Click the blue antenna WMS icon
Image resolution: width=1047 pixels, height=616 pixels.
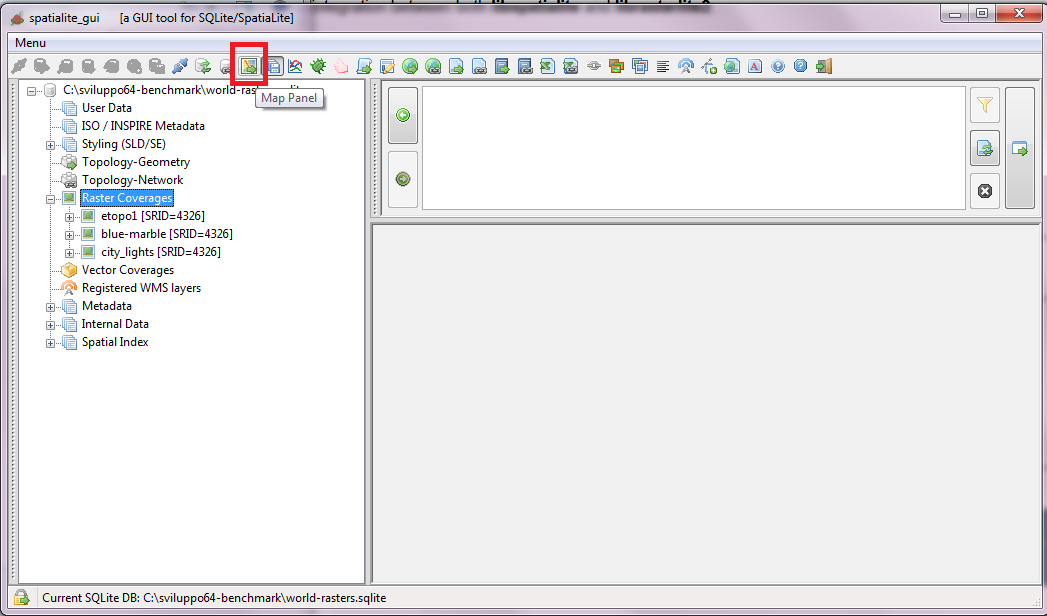(686, 66)
